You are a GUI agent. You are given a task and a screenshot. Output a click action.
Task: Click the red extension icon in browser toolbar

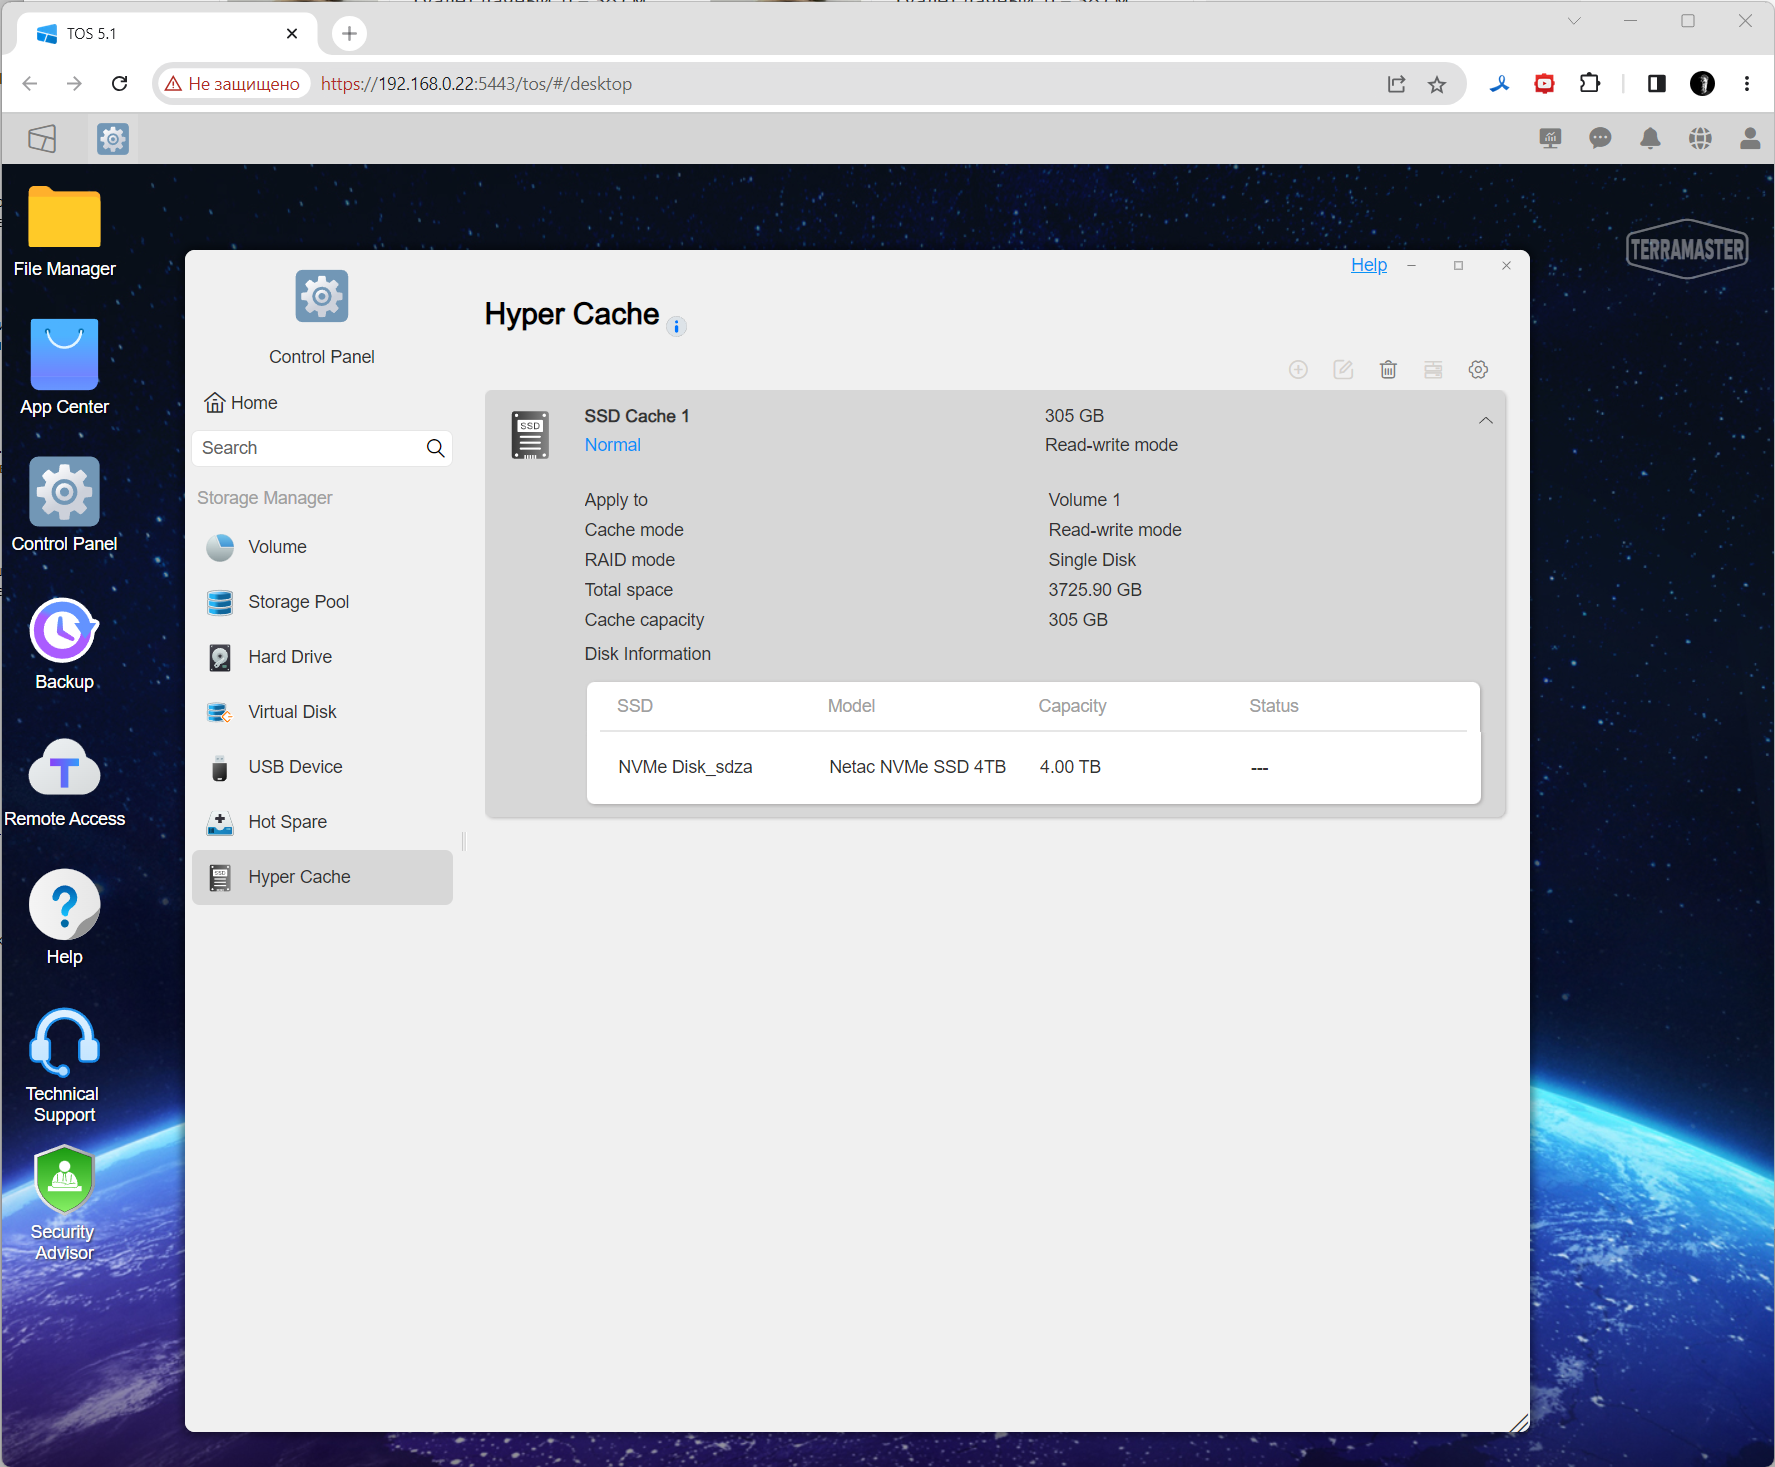[x=1545, y=84]
